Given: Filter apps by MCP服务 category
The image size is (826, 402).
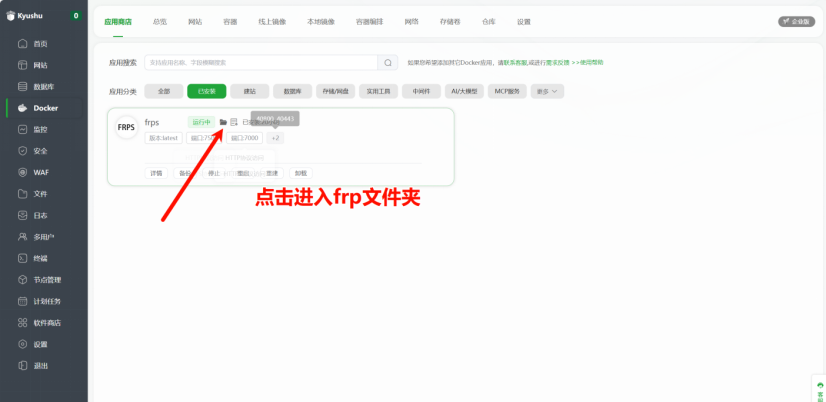Looking at the screenshot, I should 507,91.
